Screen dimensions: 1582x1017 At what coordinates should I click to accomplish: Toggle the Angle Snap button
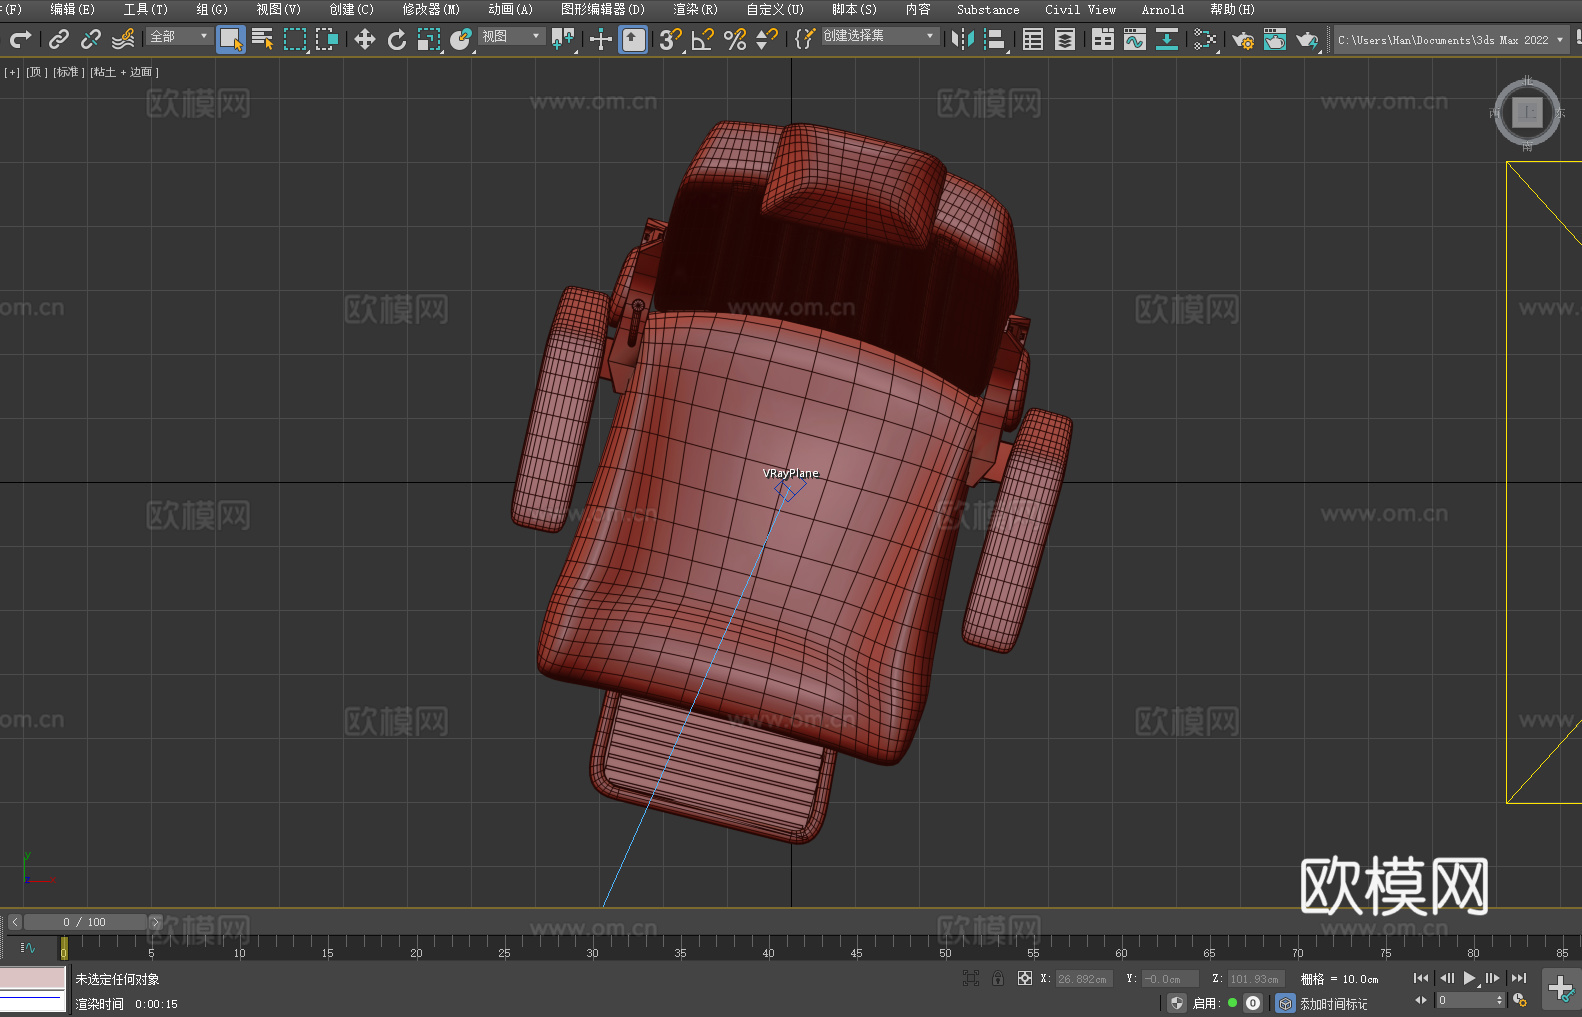pyautogui.click(x=703, y=39)
